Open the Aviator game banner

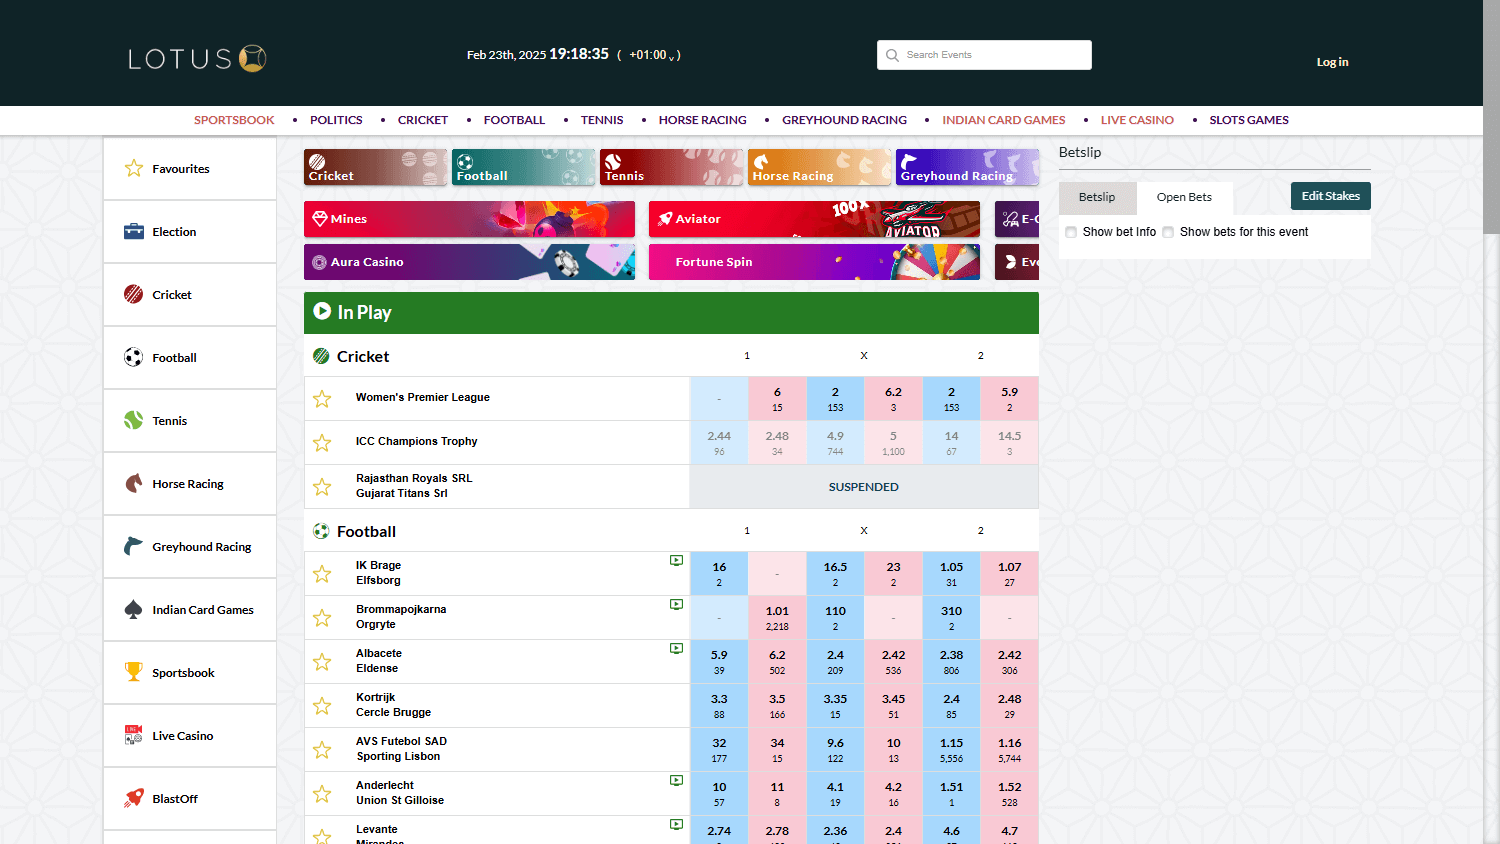813,219
